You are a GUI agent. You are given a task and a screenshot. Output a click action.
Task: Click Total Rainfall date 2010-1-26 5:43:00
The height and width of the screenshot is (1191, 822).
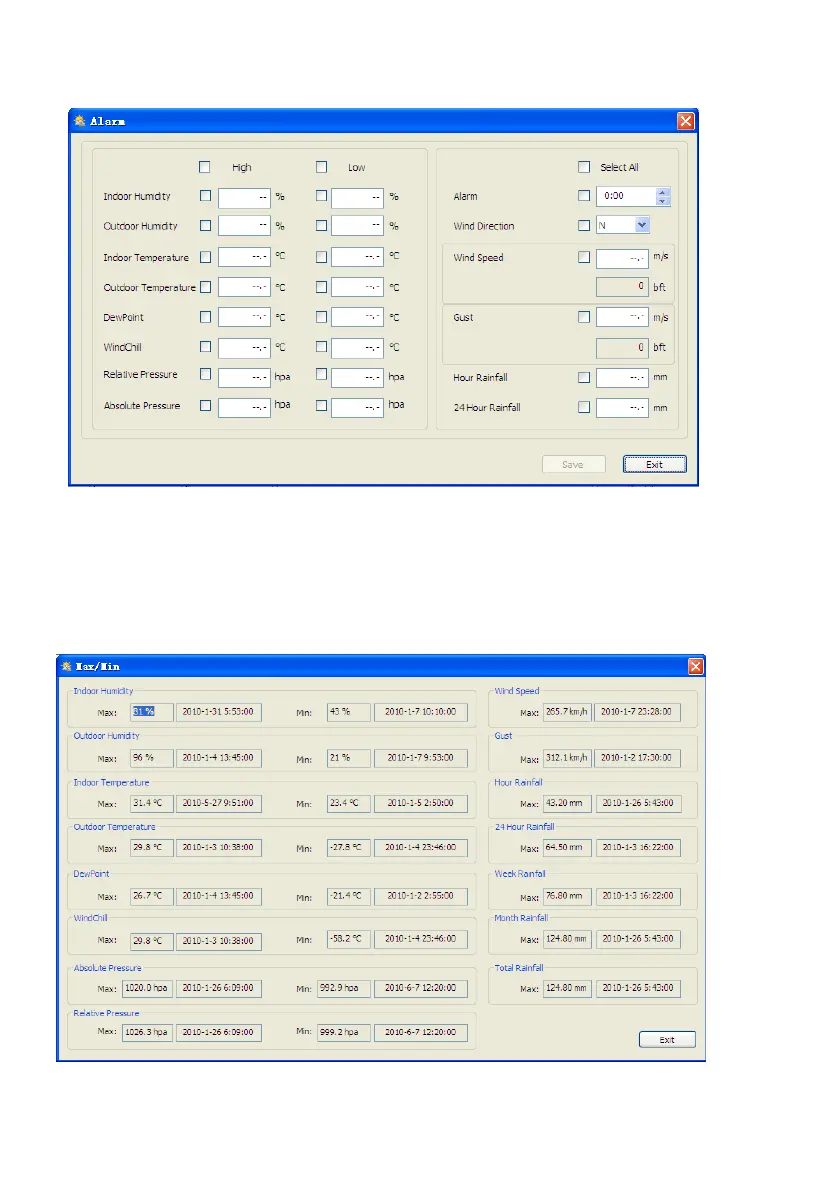click(x=638, y=988)
